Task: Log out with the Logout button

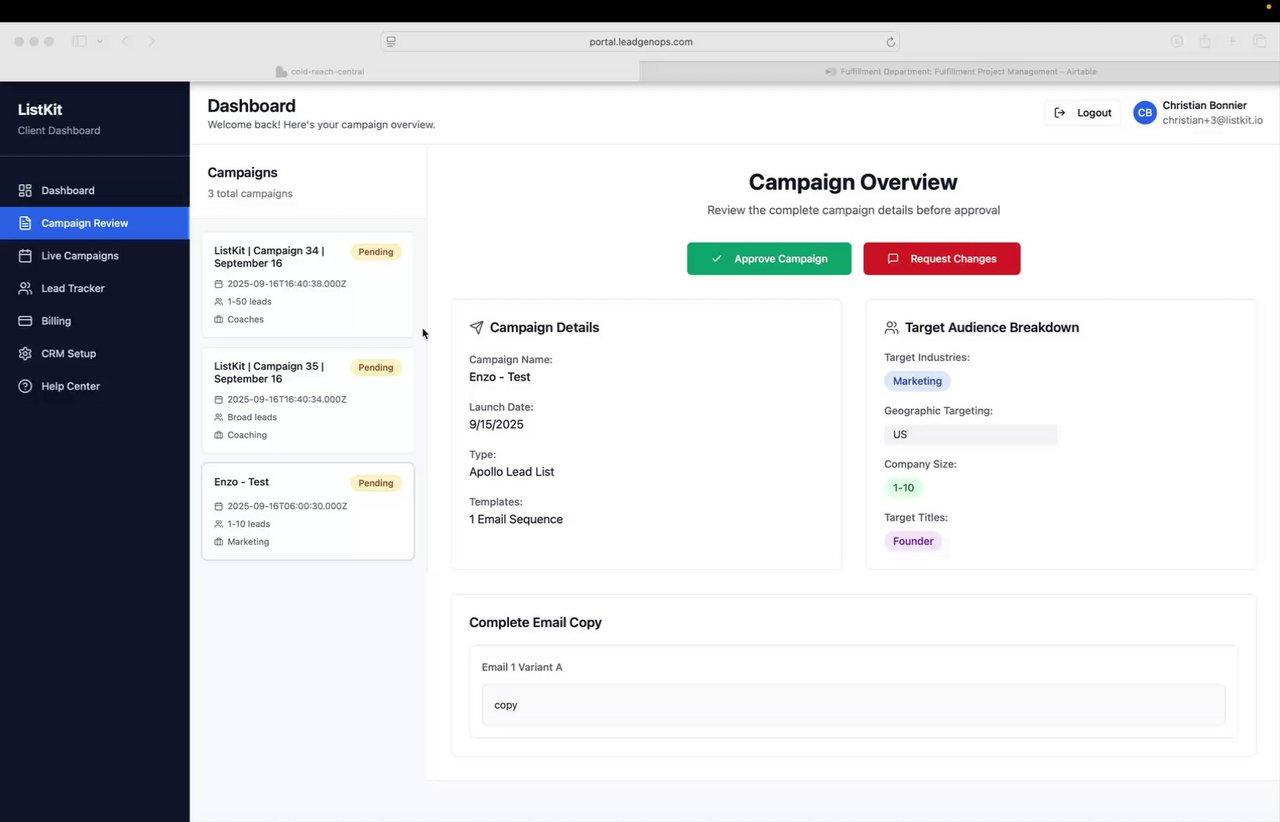Action: click(1083, 113)
